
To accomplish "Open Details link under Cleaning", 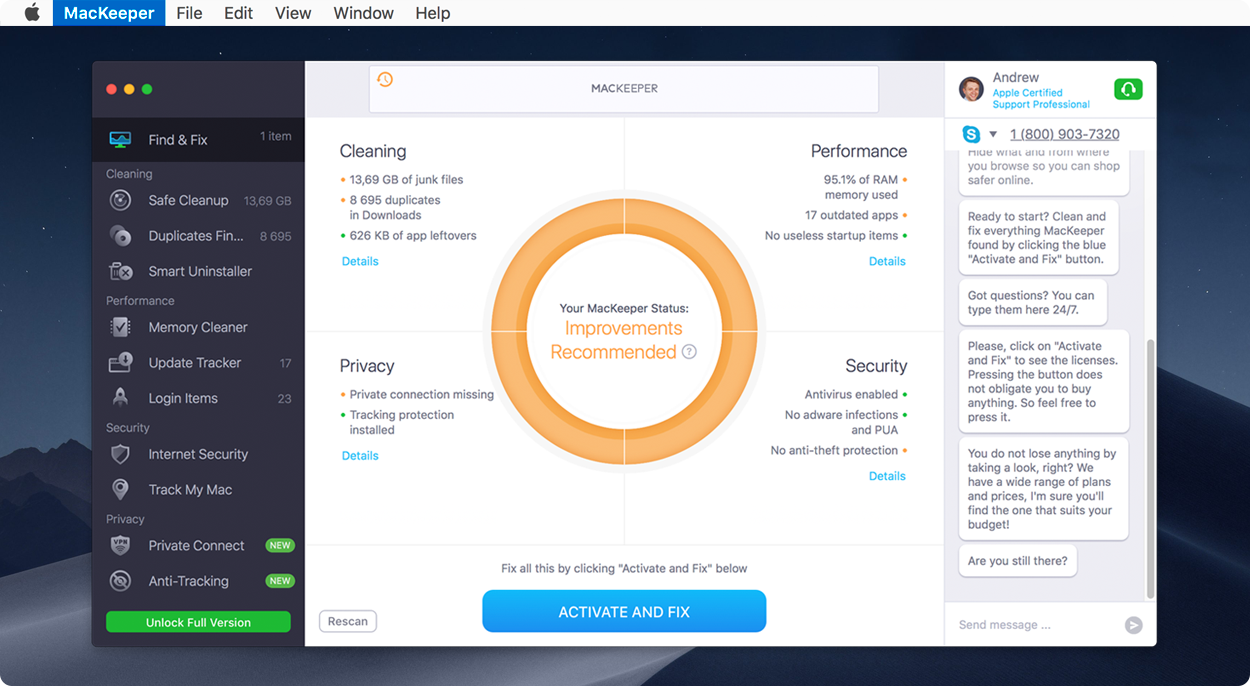I will (360, 261).
